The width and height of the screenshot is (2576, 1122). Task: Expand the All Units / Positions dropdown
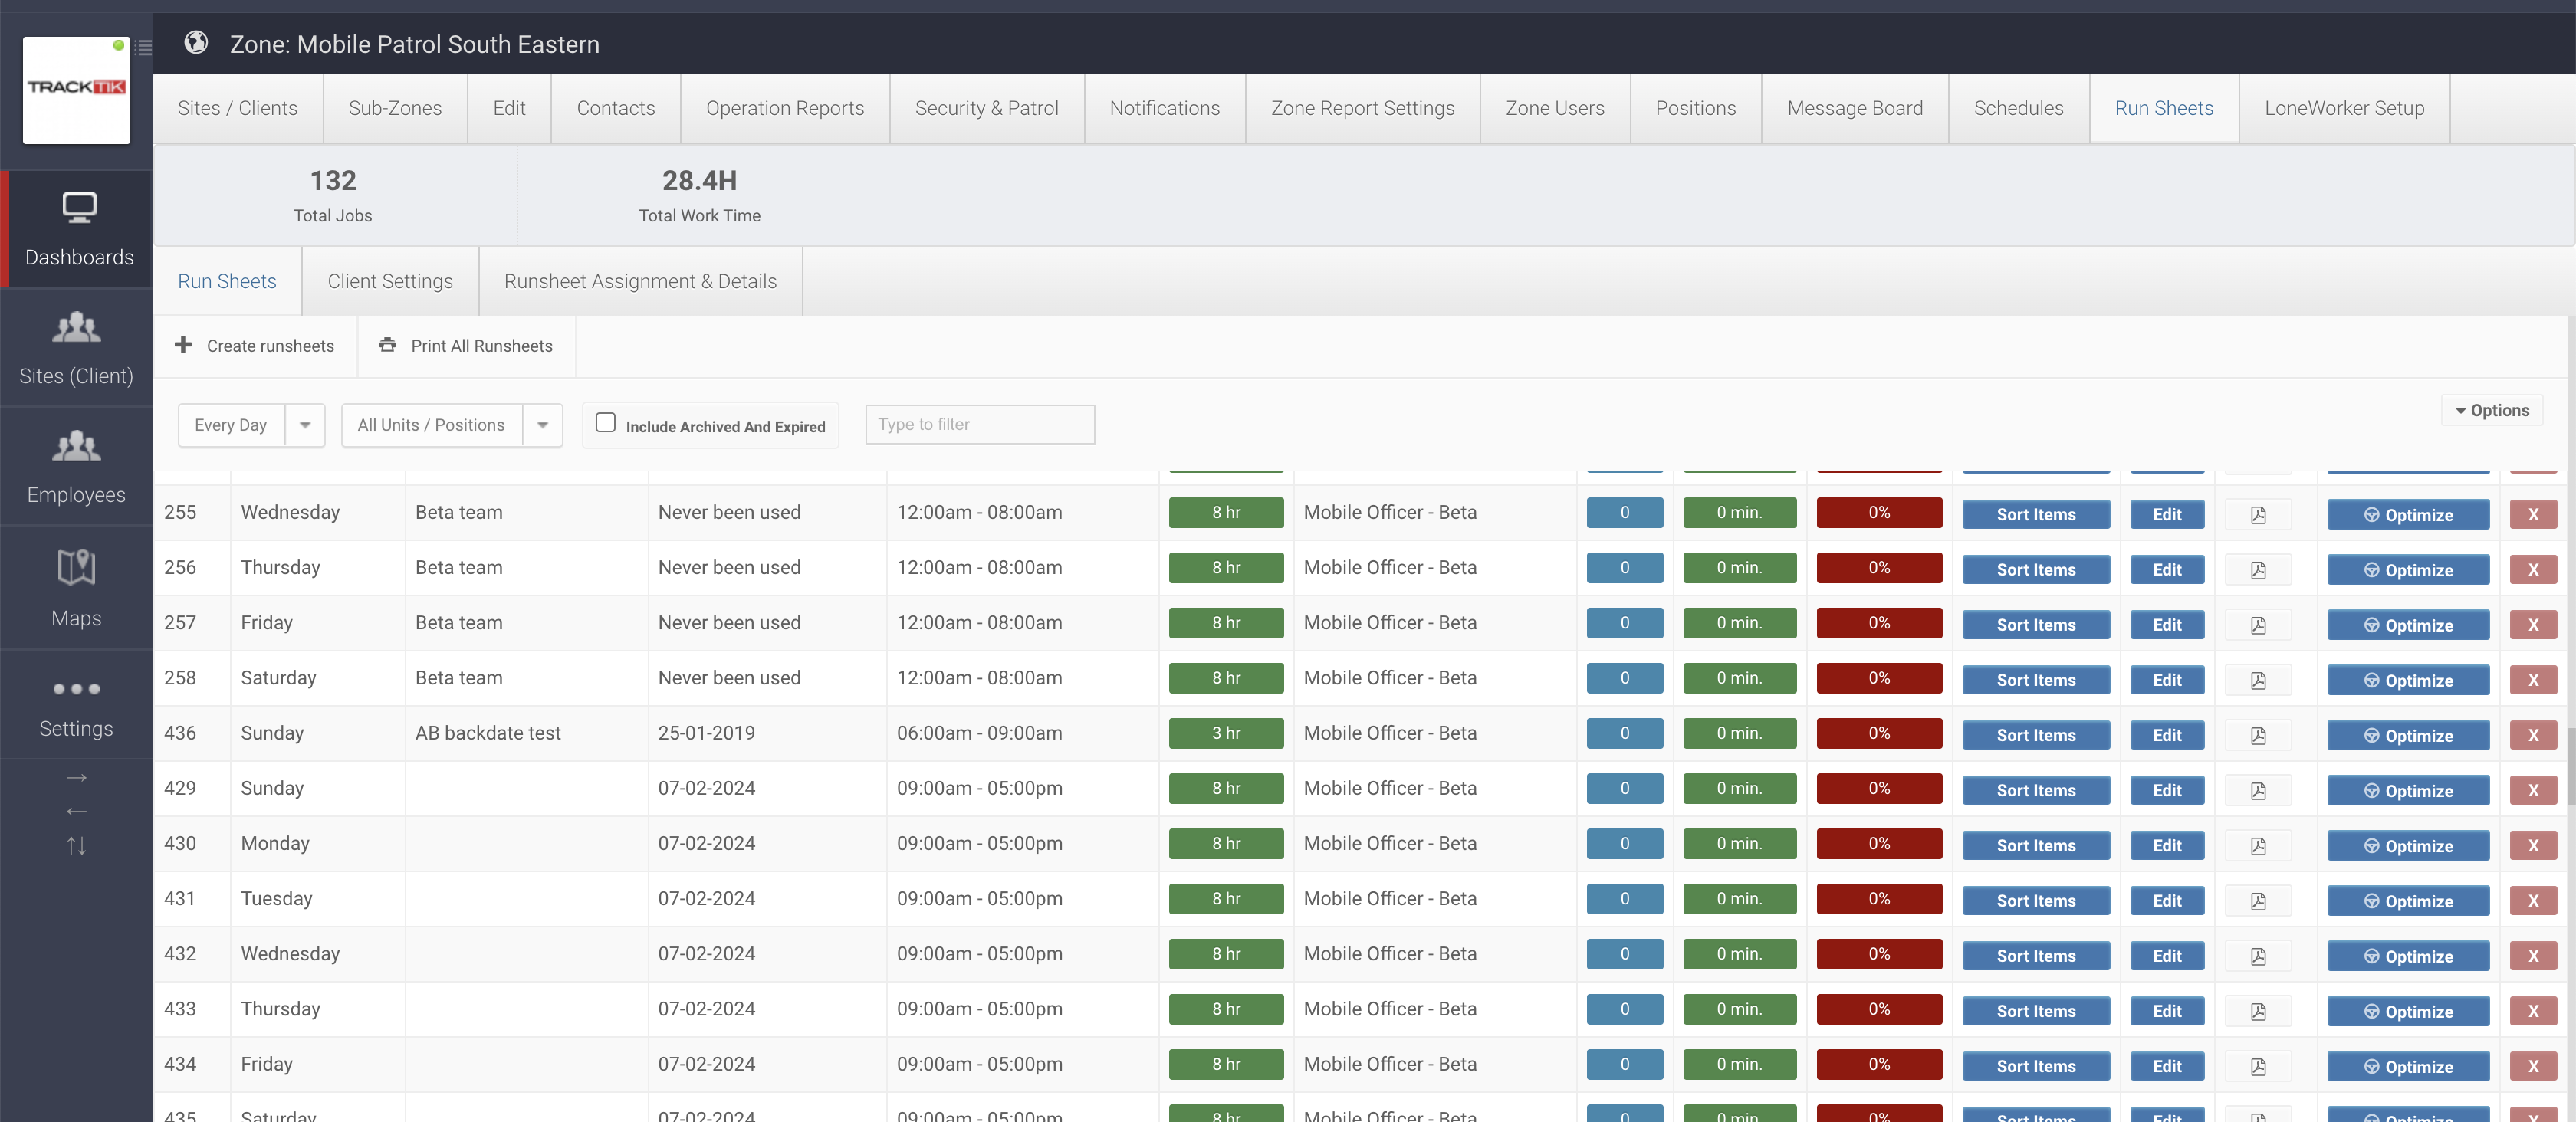(542, 424)
